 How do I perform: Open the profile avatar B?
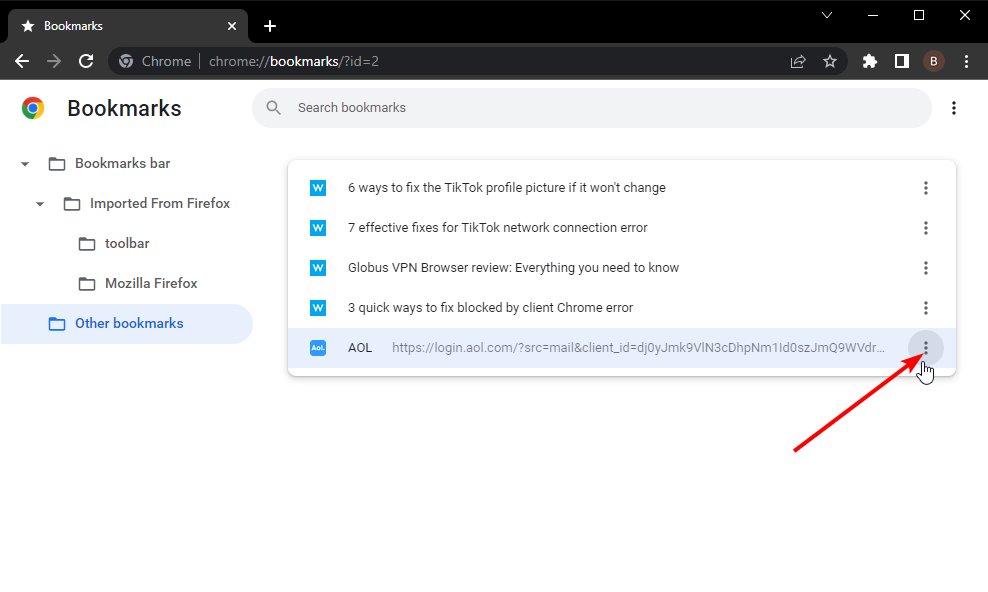[x=933, y=61]
